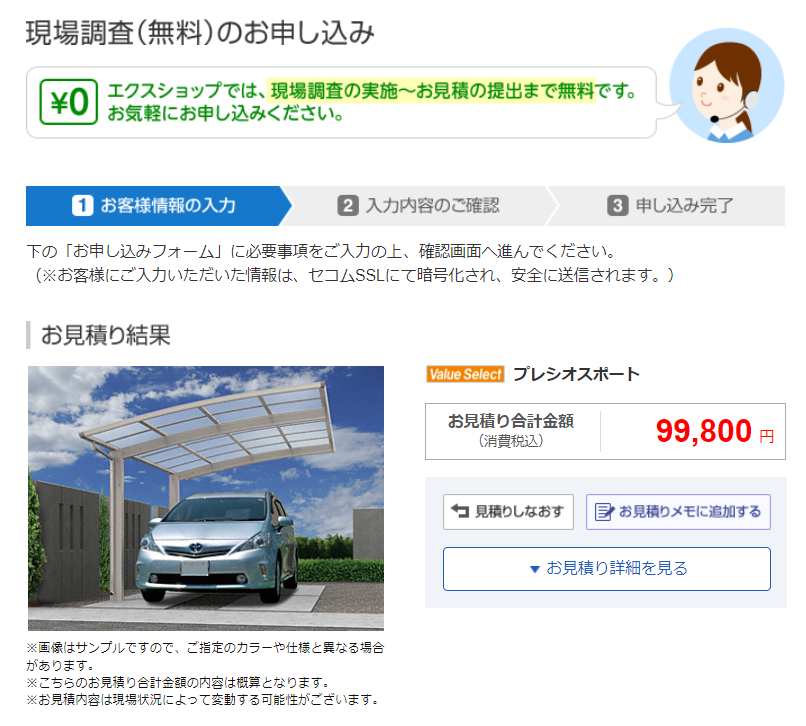The height and width of the screenshot is (726, 806).
Task: Click the step number 1 badge
Action: [82, 206]
